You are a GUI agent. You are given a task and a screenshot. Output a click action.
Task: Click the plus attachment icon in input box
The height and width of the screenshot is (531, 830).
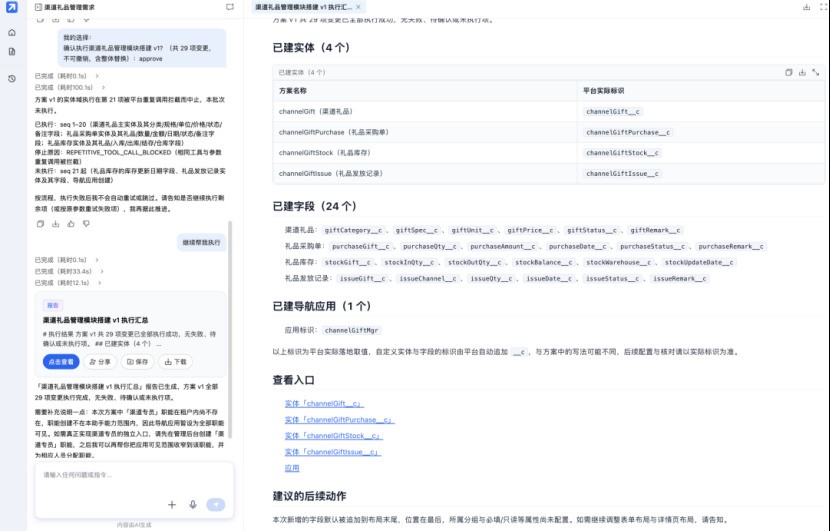pos(172,505)
